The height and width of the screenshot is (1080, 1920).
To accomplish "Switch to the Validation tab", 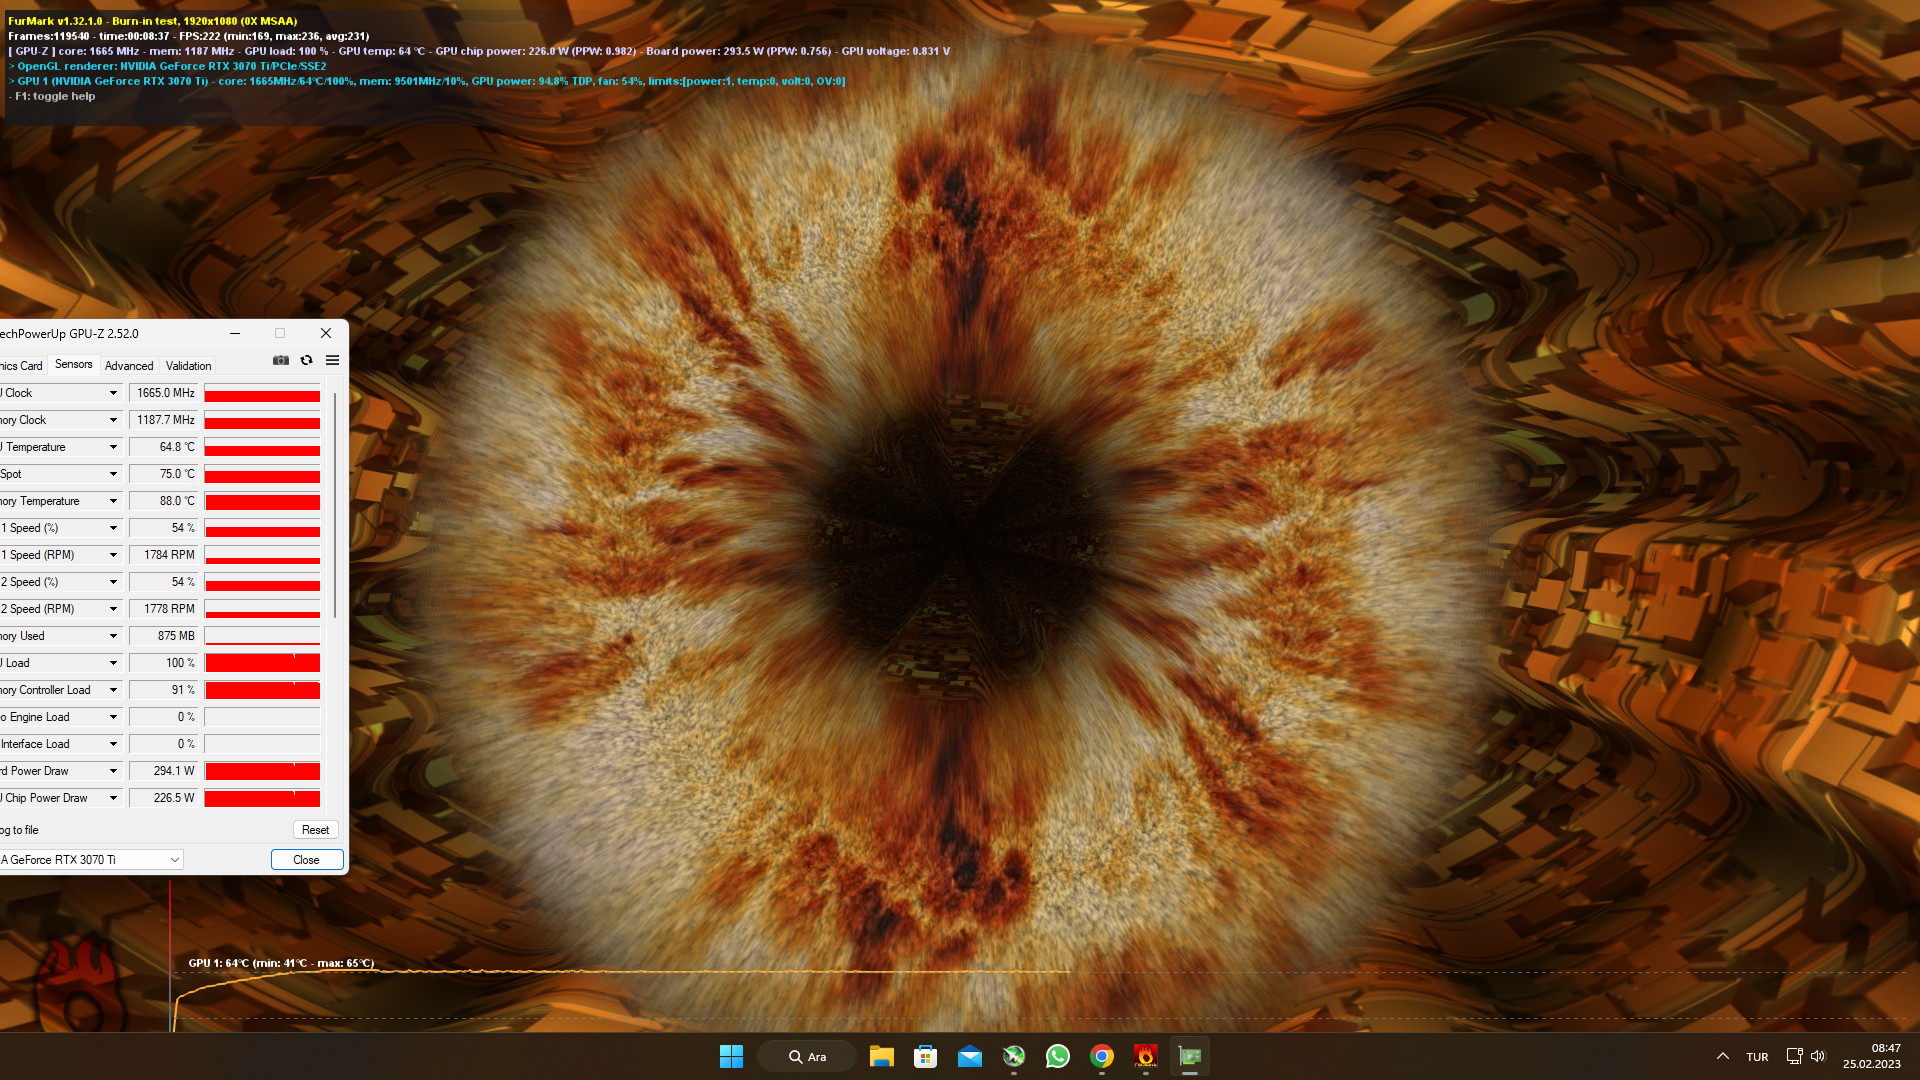I will 188,366.
